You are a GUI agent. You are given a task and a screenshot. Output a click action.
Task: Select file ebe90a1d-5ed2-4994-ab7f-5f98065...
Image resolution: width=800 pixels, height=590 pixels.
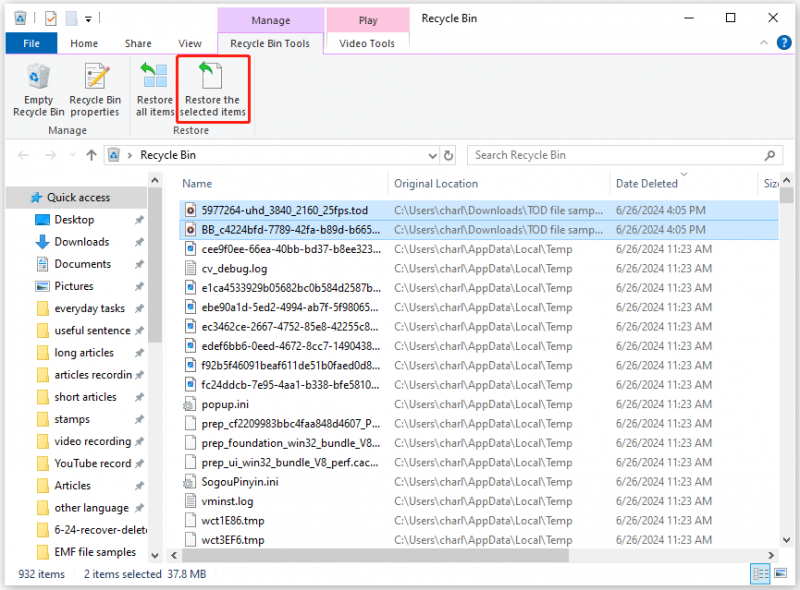479,307
